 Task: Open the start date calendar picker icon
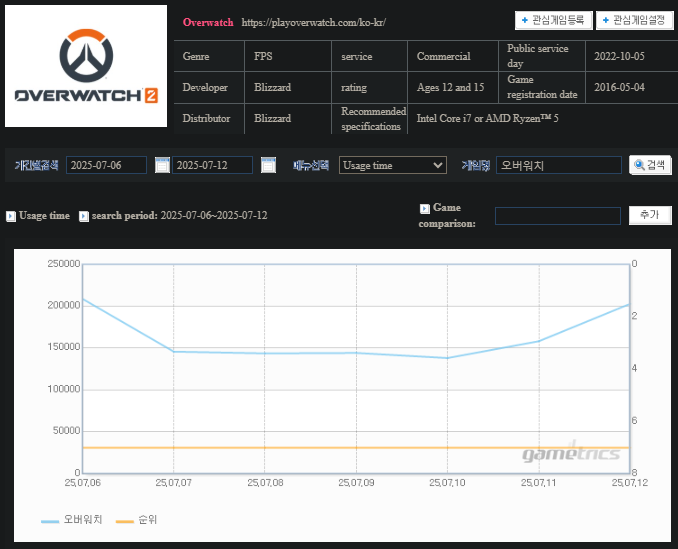162,165
